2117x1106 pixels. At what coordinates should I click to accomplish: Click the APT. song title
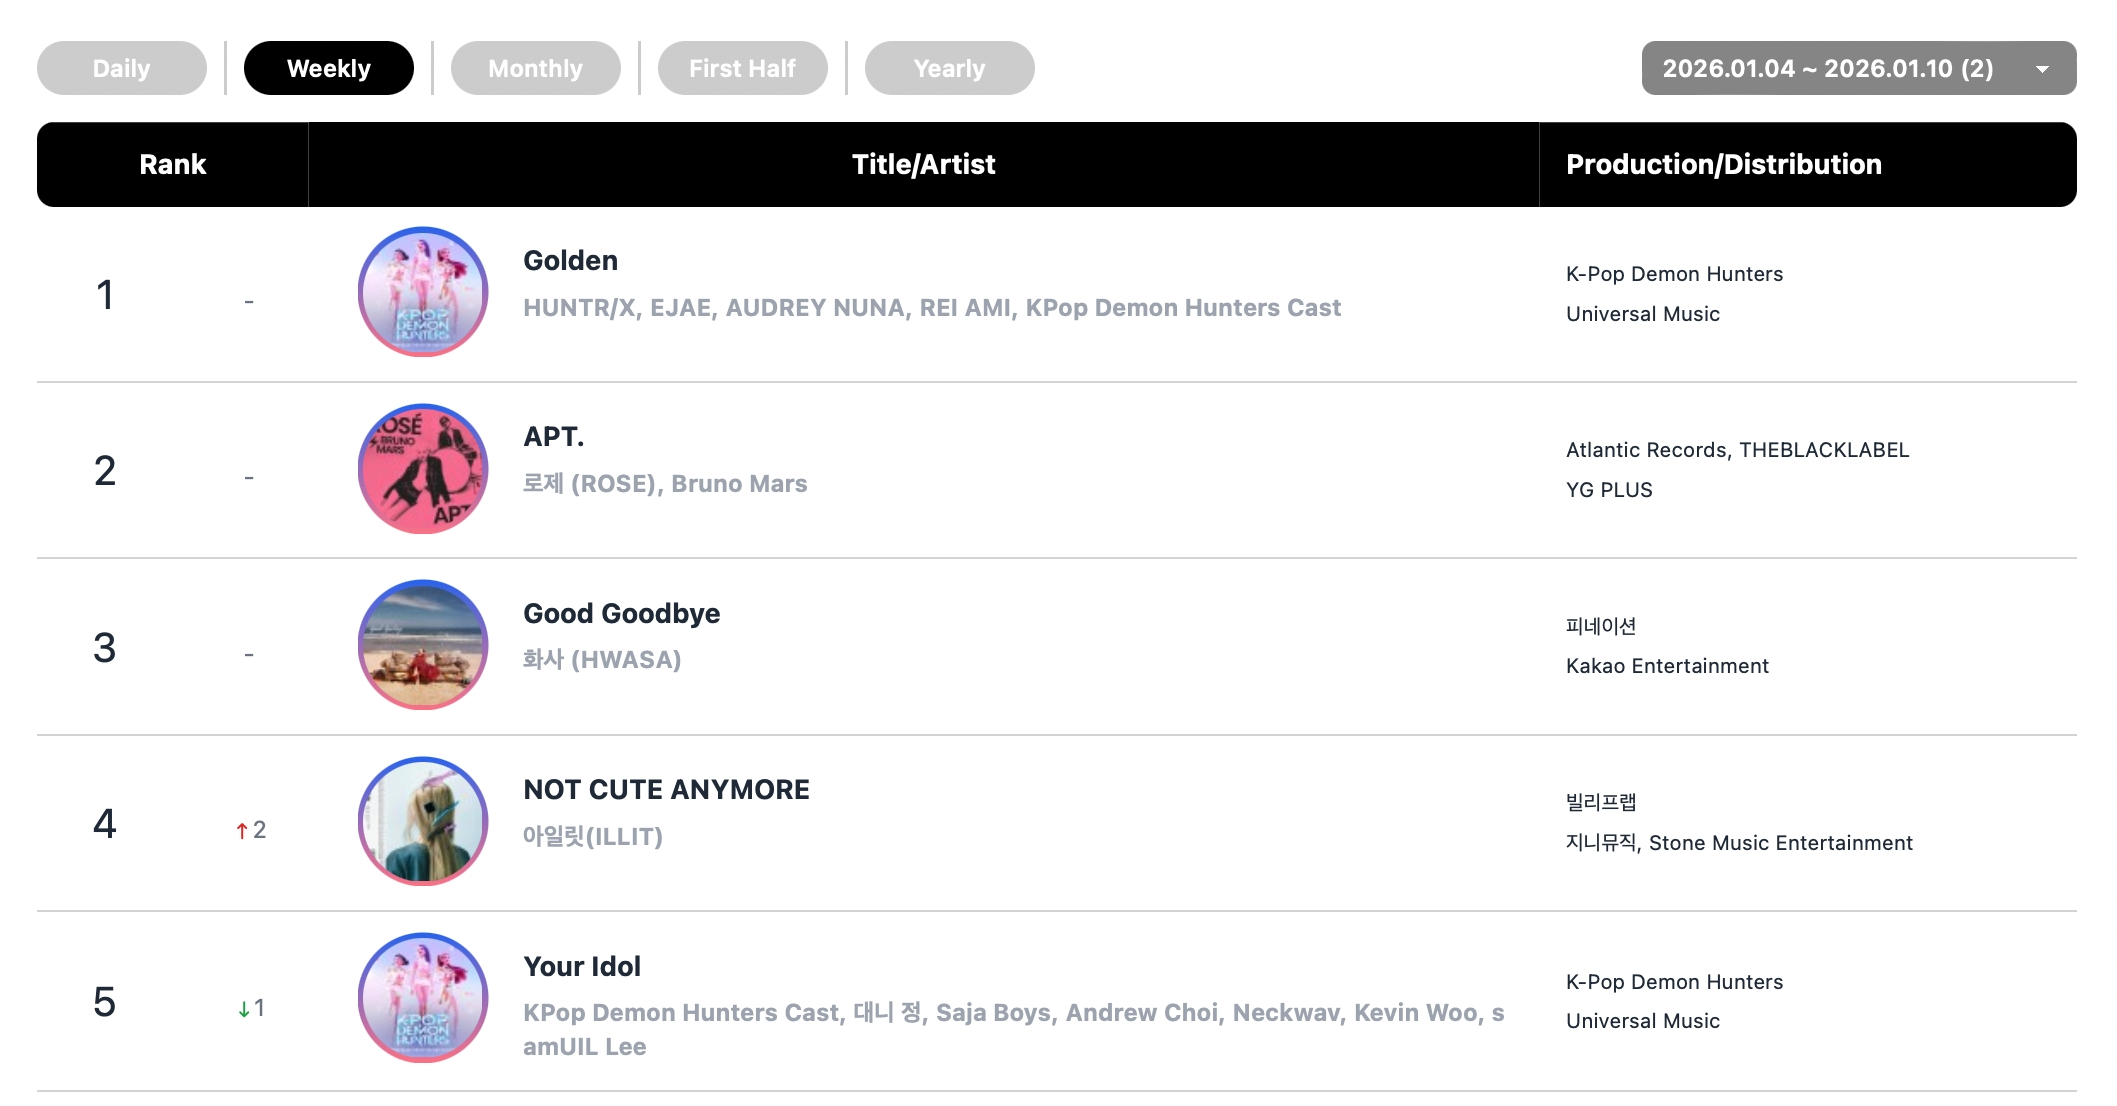[x=554, y=437]
